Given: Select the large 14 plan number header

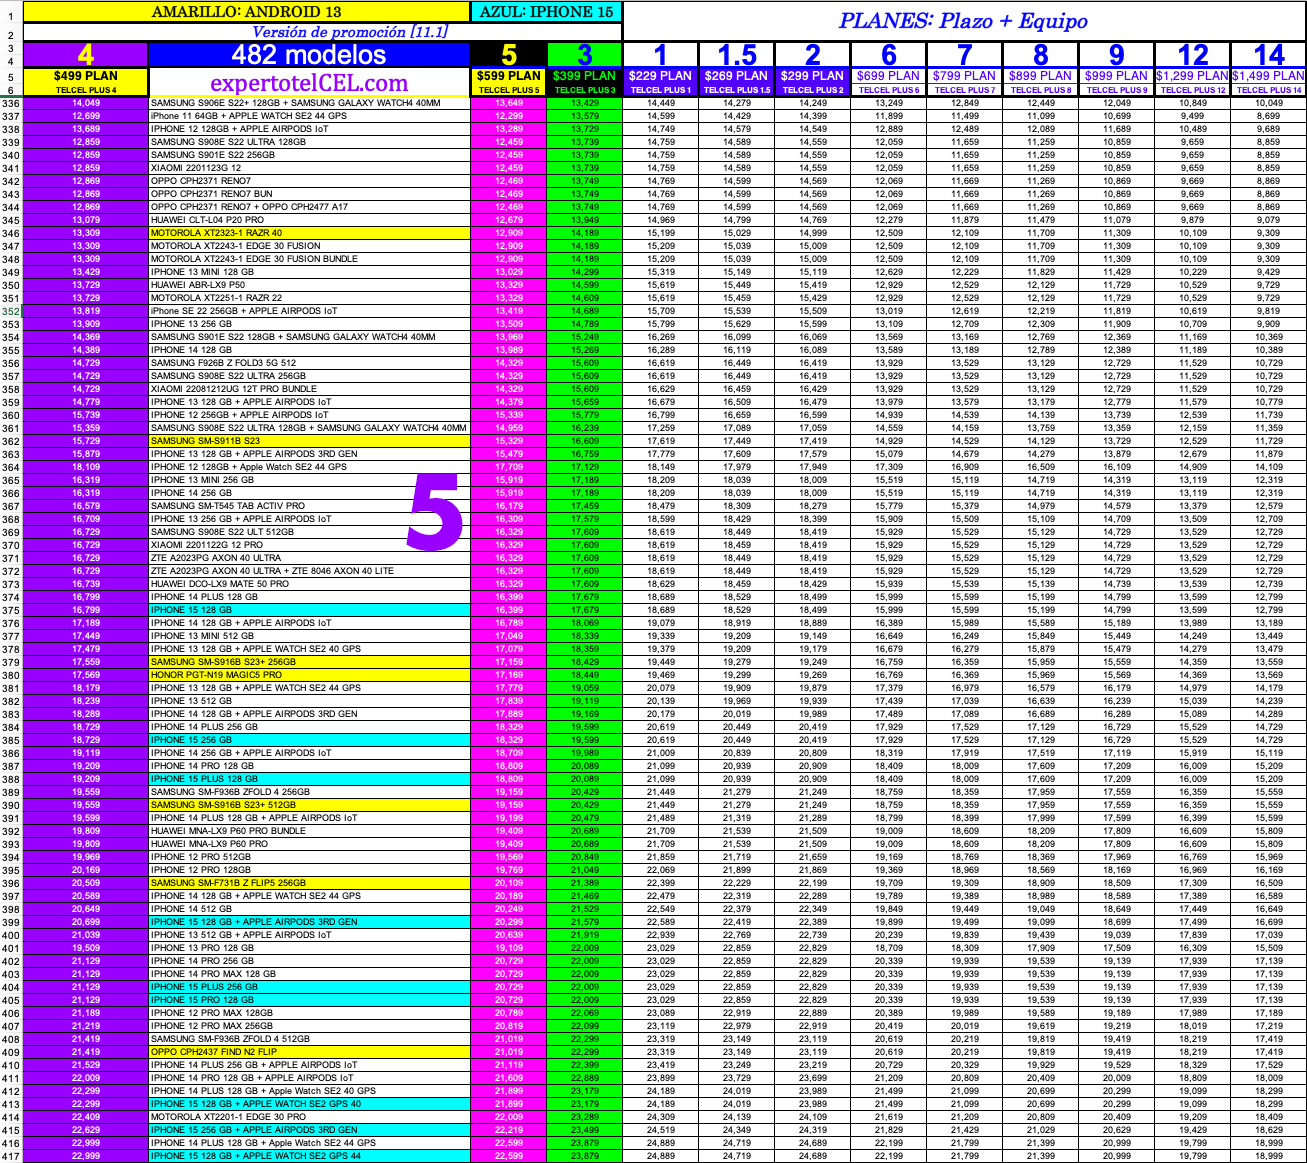Looking at the screenshot, I should (1269, 55).
